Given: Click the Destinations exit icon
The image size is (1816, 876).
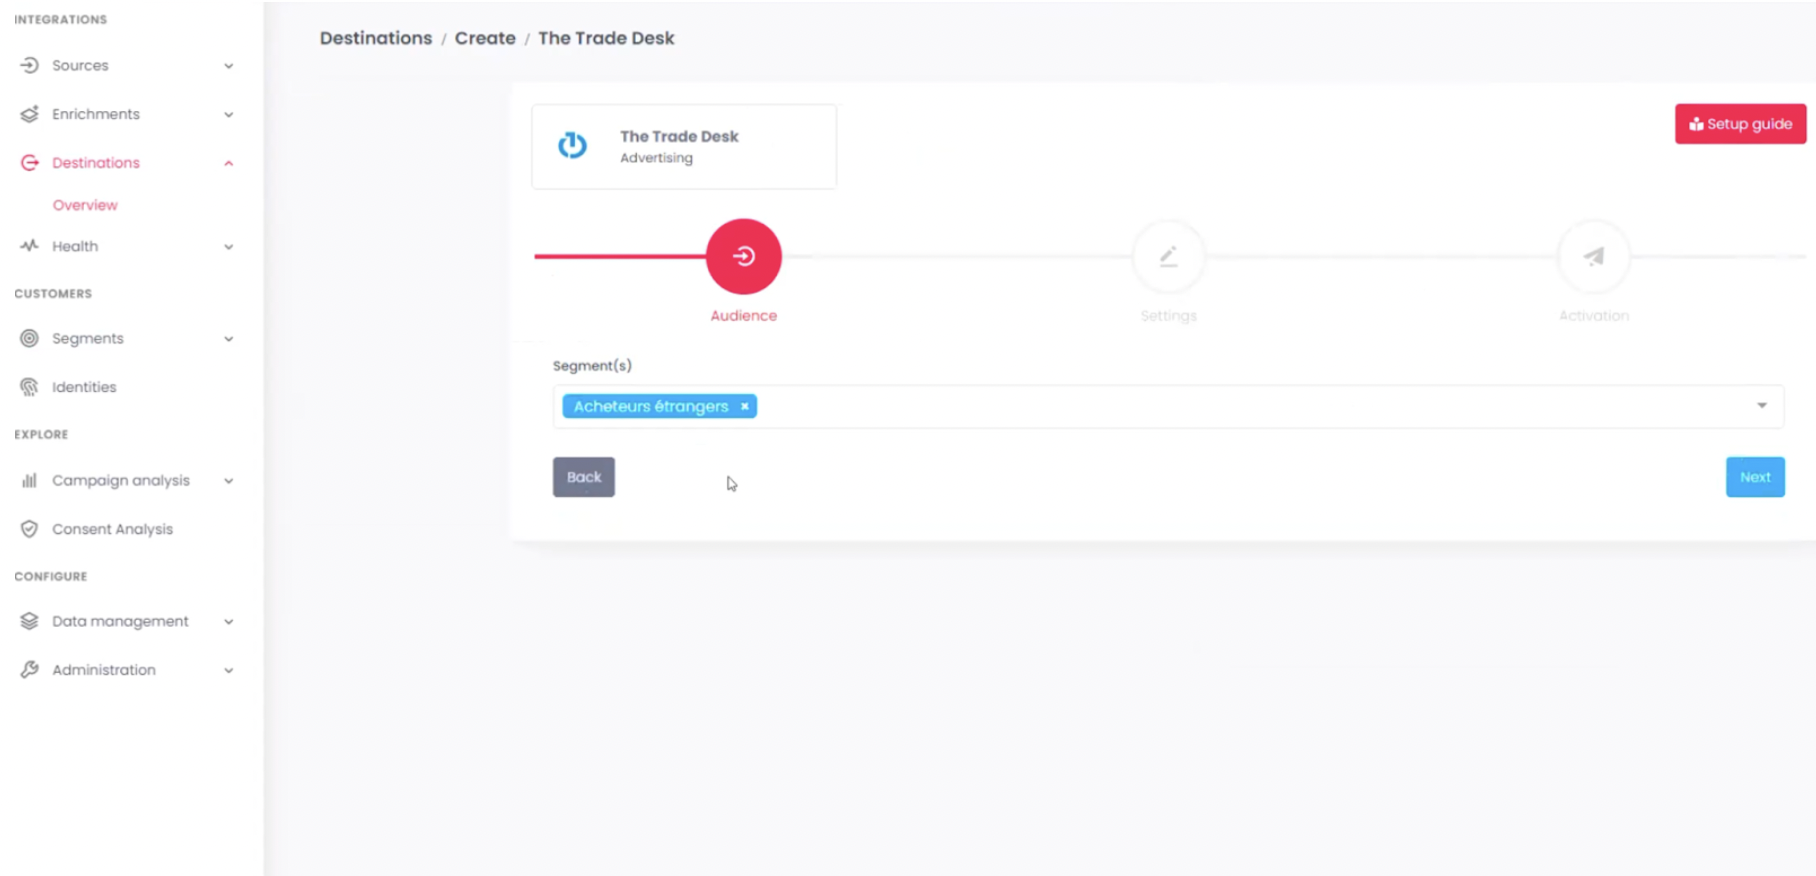Looking at the screenshot, I should click(29, 163).
